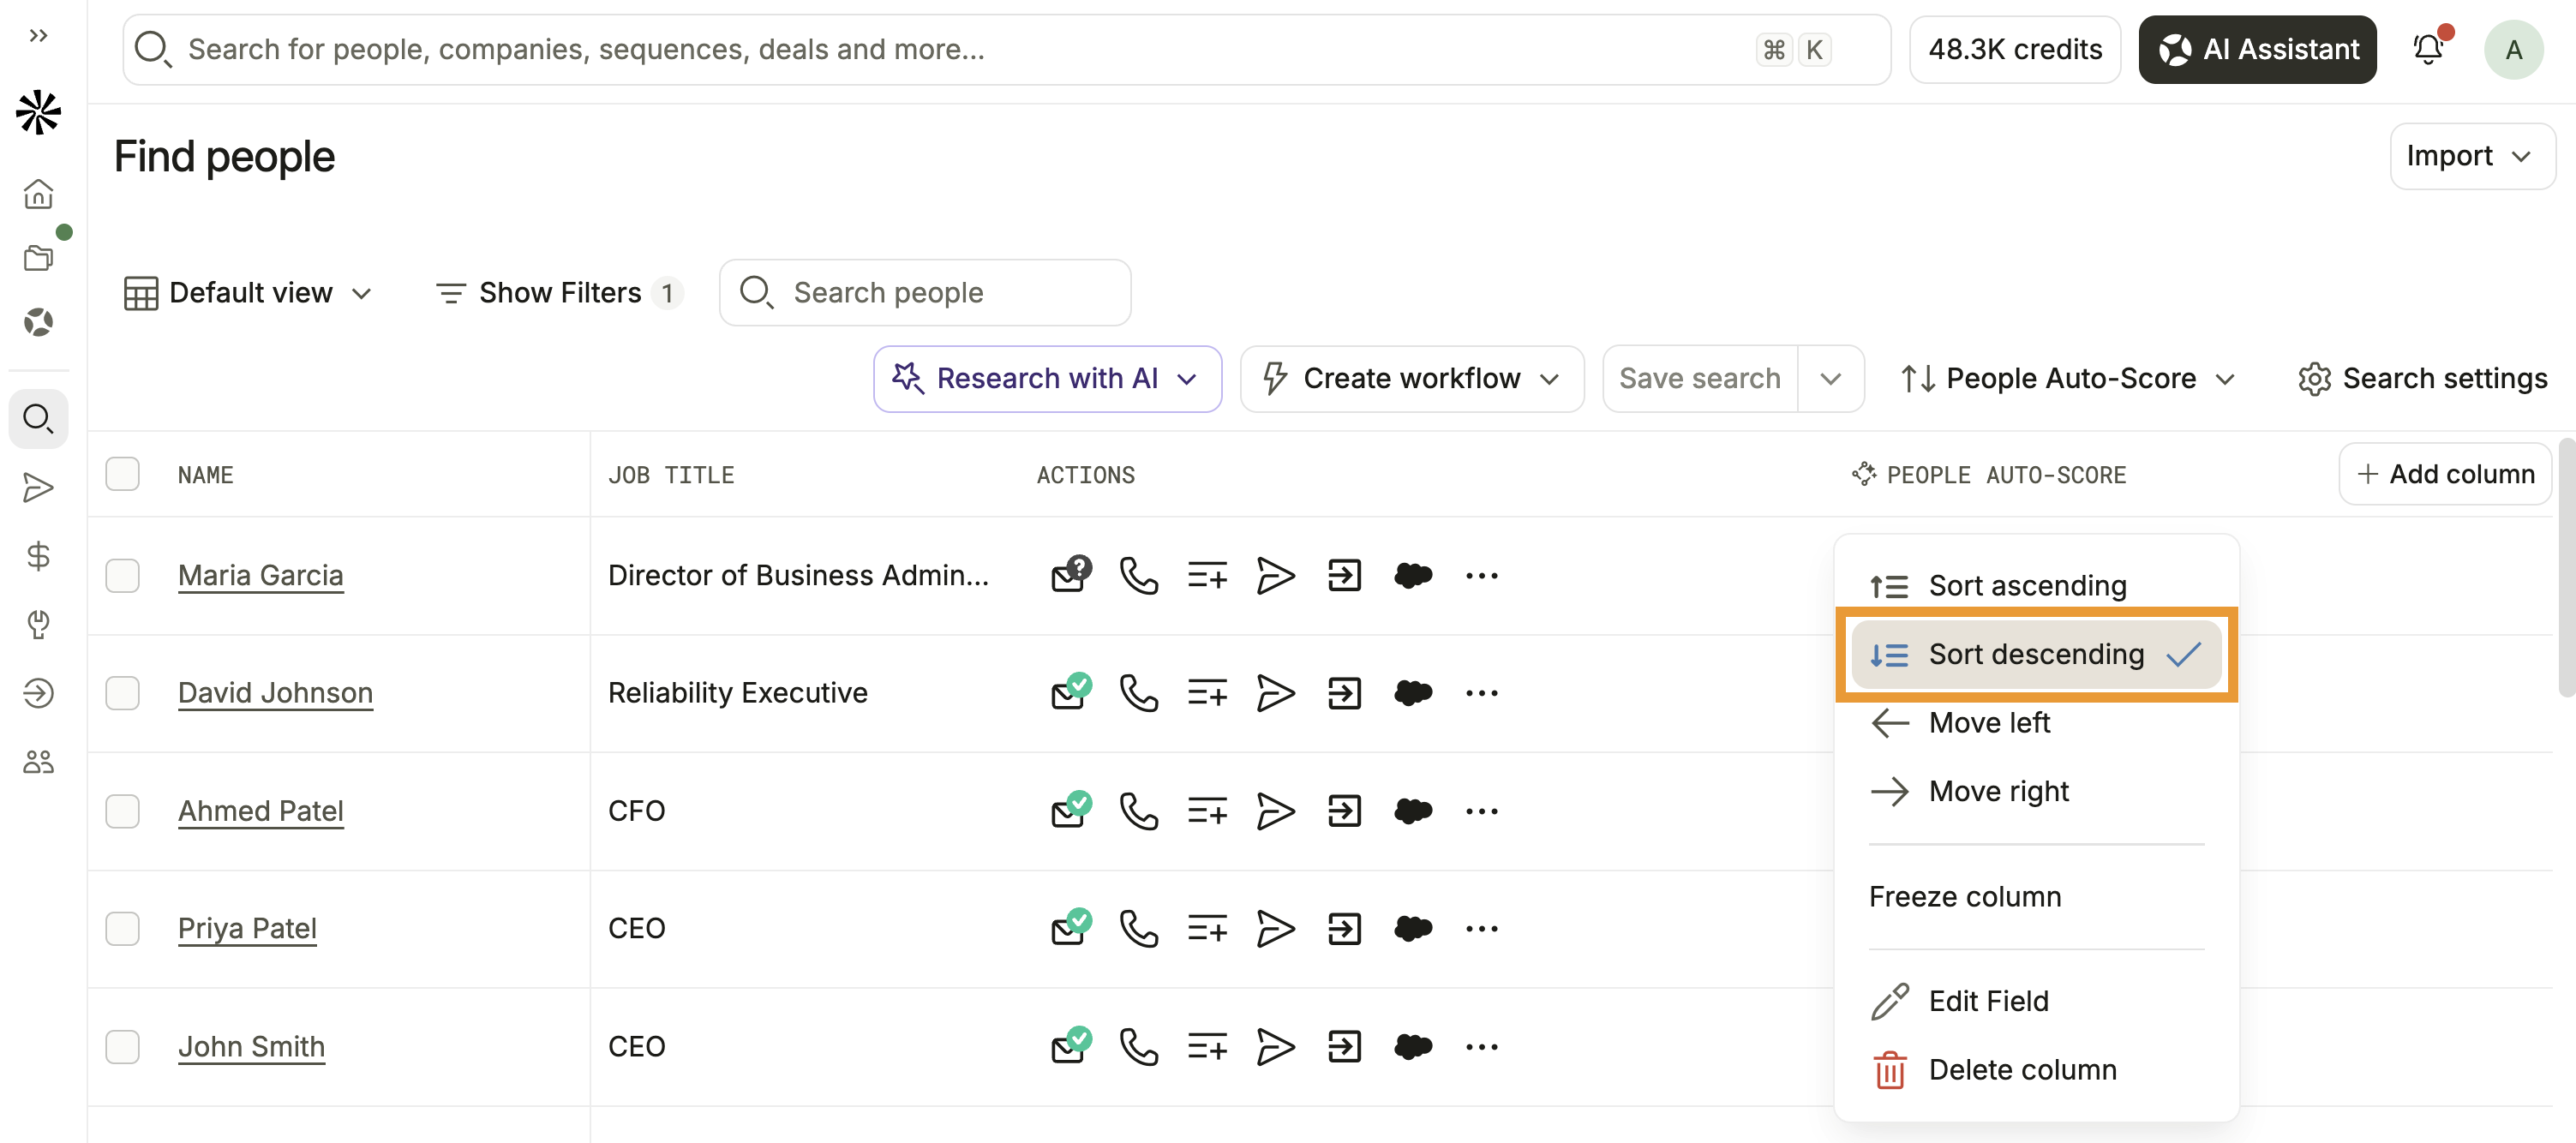View the 48.3K credits balance
2576x1143 pixels.
pyautogui.click(x=2014, y=49)
